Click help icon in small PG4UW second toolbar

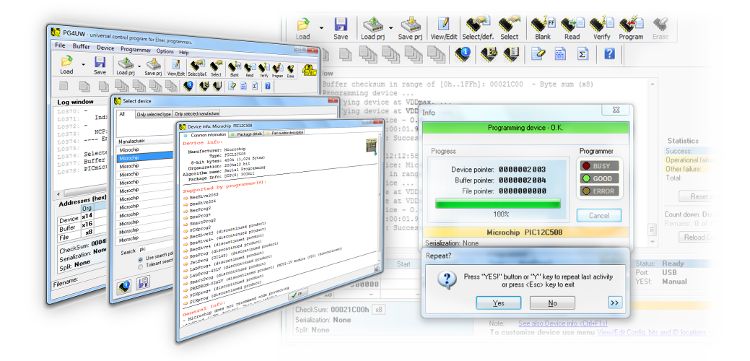[x=268, y=86]
